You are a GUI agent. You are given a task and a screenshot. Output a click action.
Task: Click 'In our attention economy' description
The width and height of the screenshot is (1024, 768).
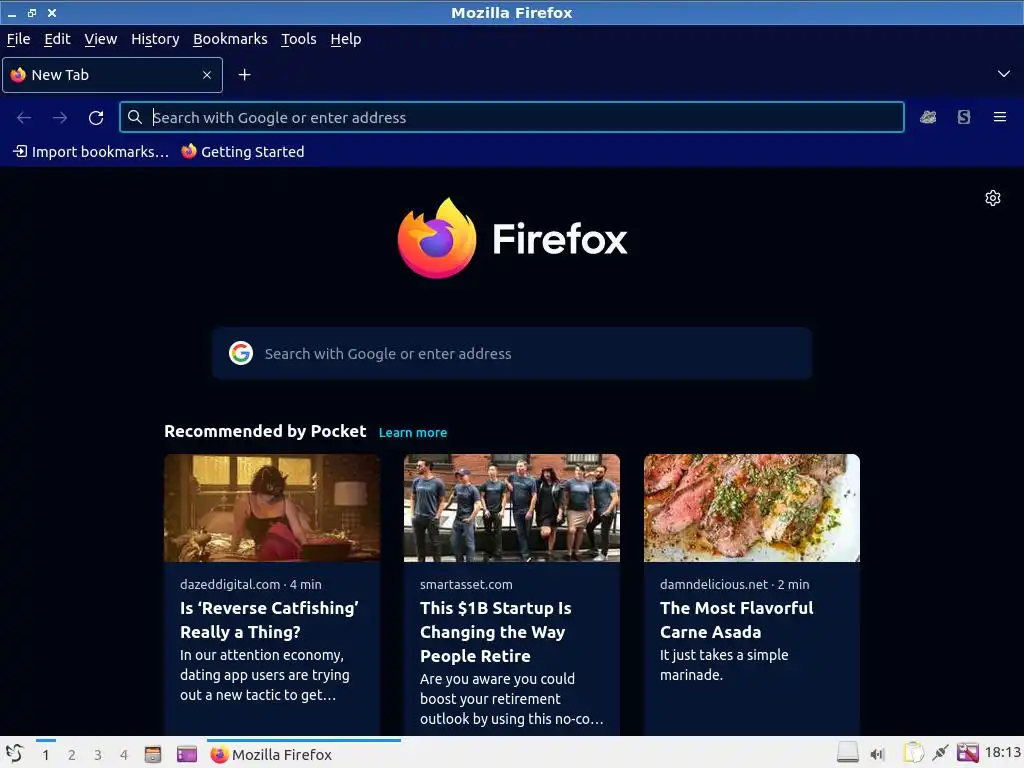tap(264, 675)
